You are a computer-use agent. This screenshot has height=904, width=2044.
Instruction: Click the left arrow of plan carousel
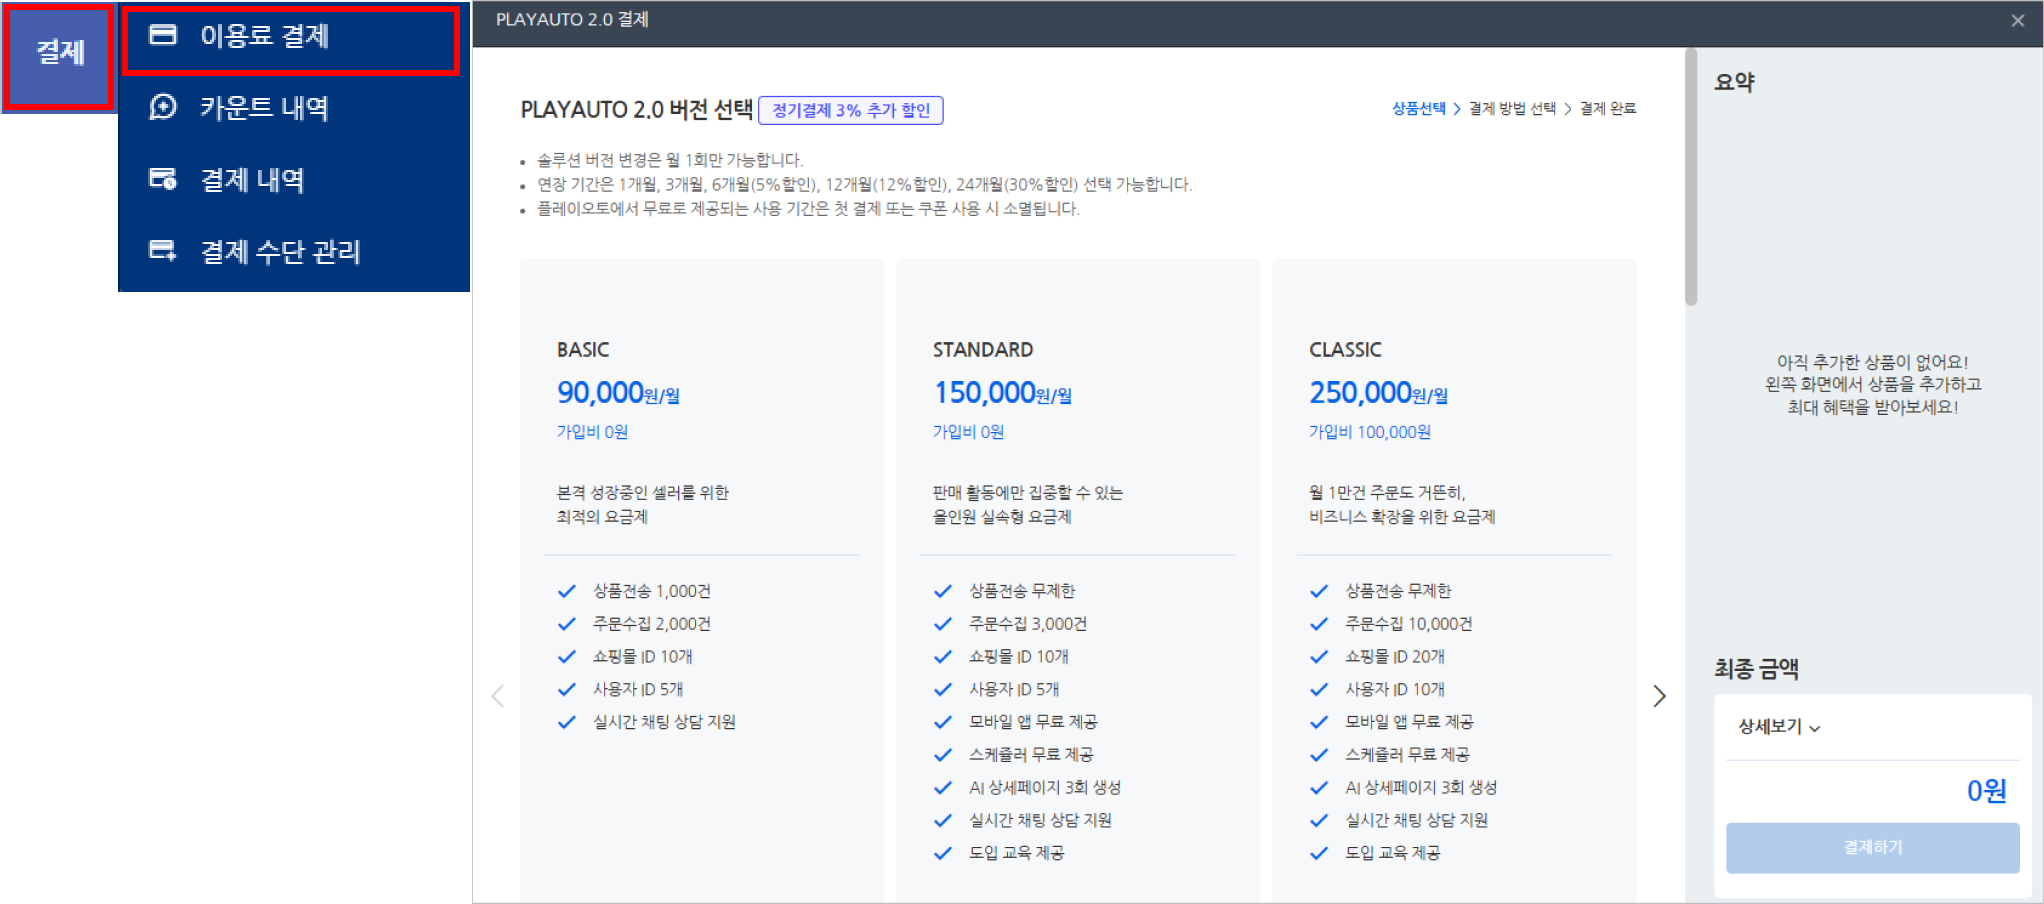498,696
